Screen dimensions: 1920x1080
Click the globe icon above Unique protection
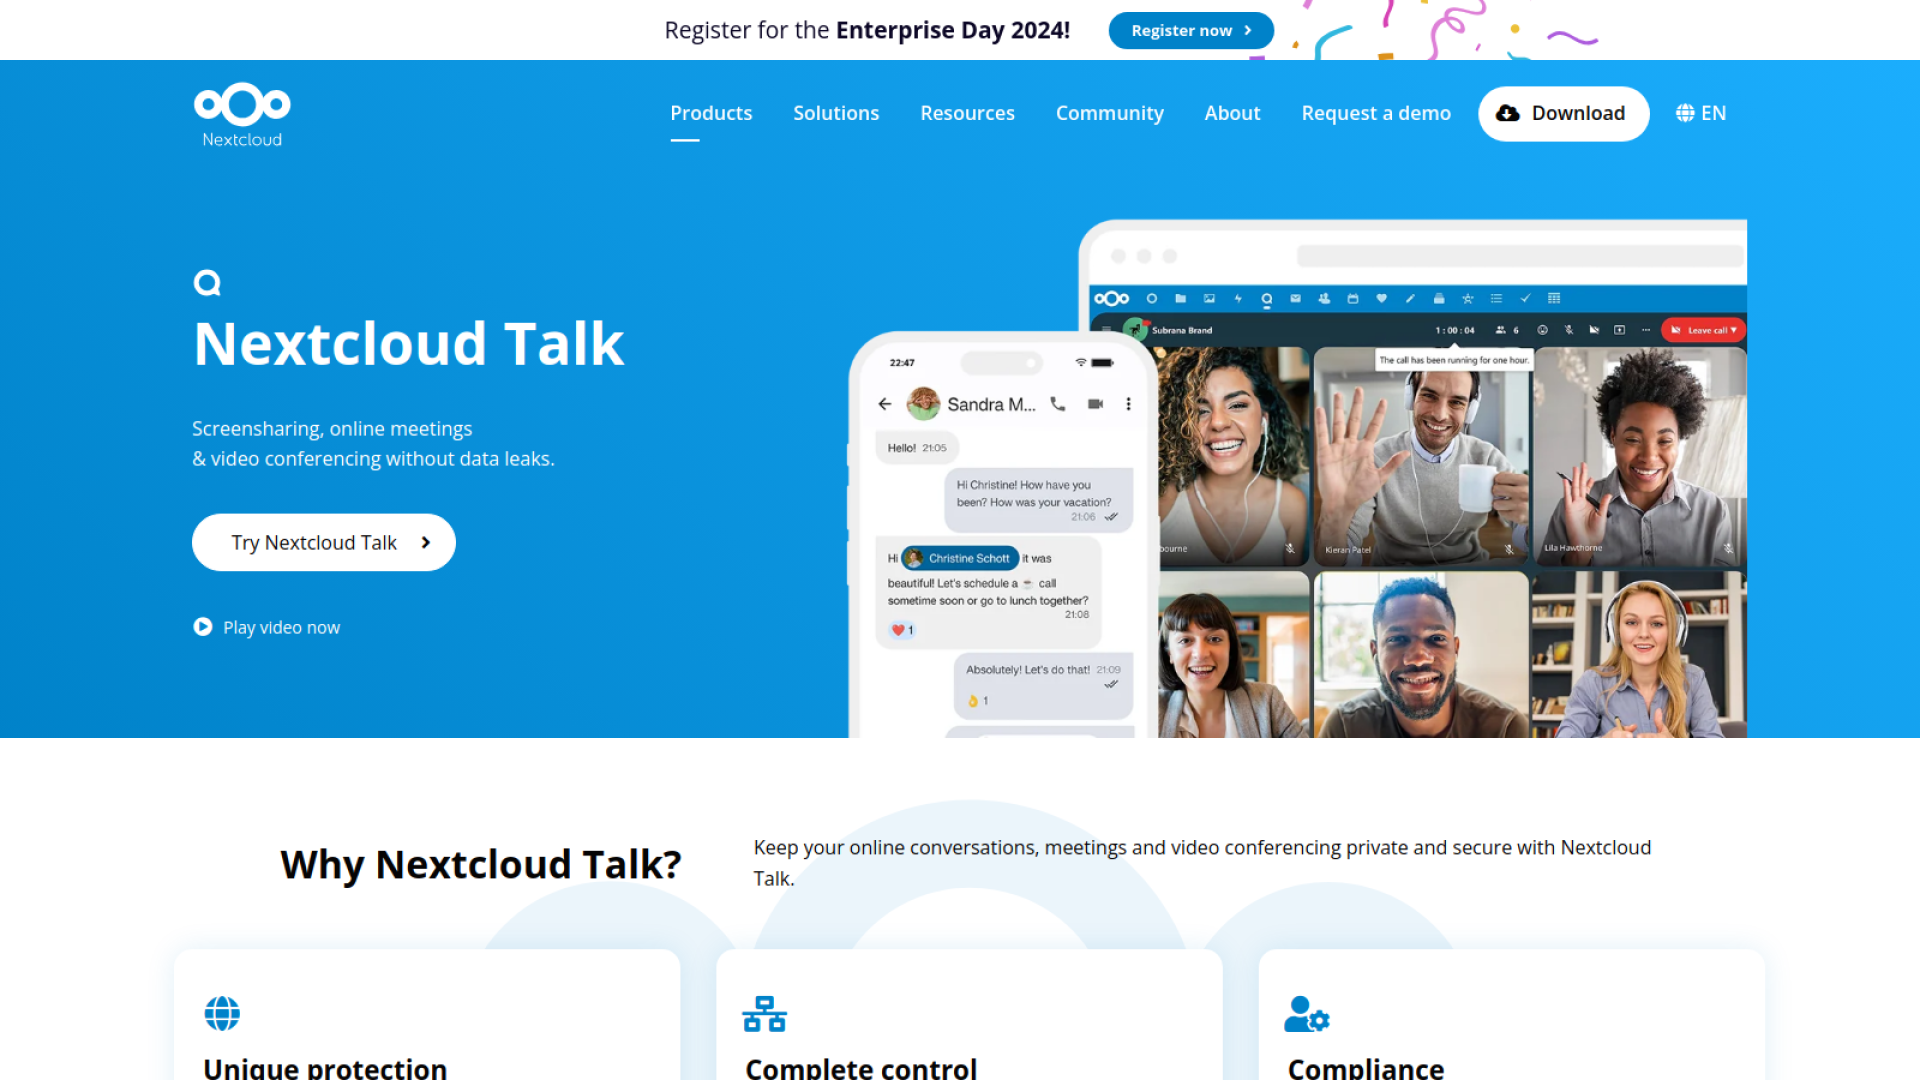tap(222, 1012)
